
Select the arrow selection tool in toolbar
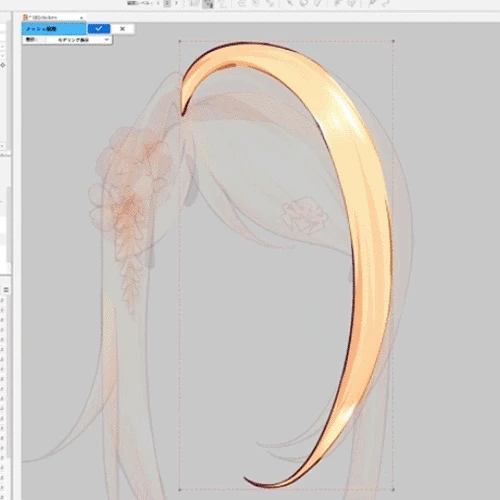pyautogui.click(x=290, y=3)
